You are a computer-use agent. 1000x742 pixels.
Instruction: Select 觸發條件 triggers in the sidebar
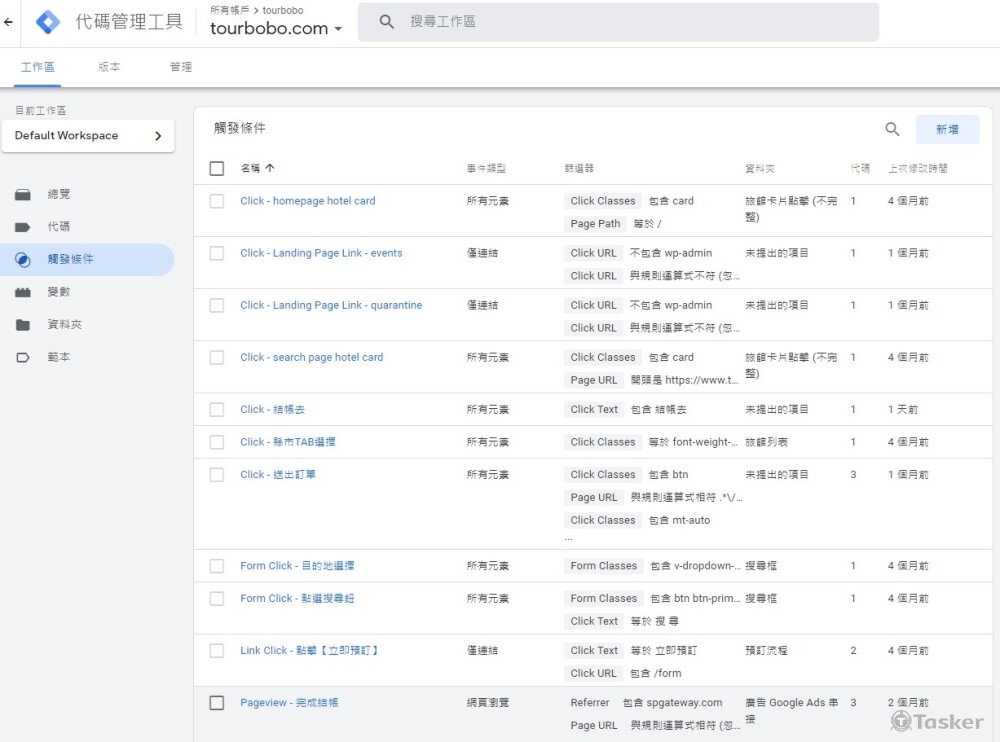[x=87, y=259]
